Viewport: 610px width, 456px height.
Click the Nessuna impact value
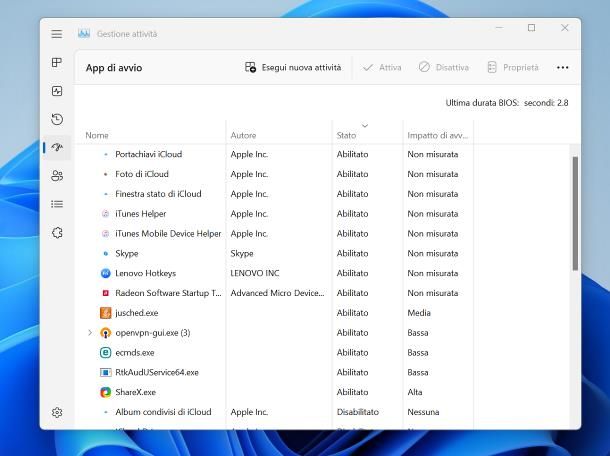pos(423,412)
